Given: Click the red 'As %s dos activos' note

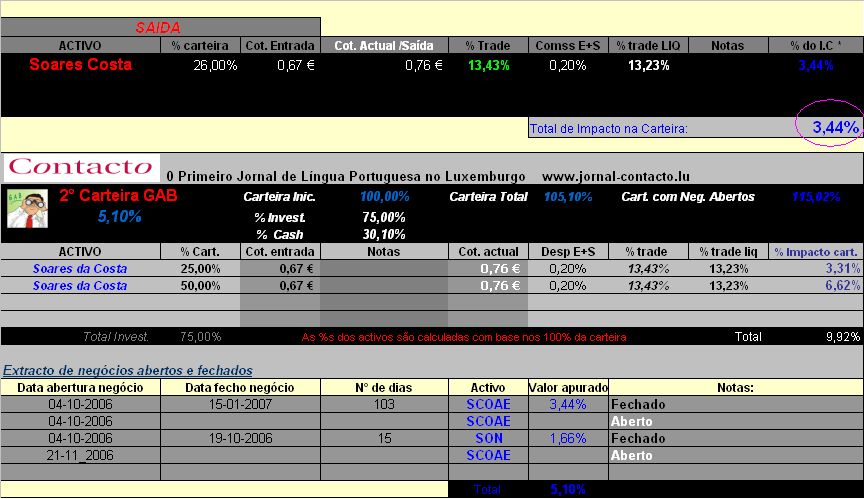Looking at the screenshot, I should 464,337.
